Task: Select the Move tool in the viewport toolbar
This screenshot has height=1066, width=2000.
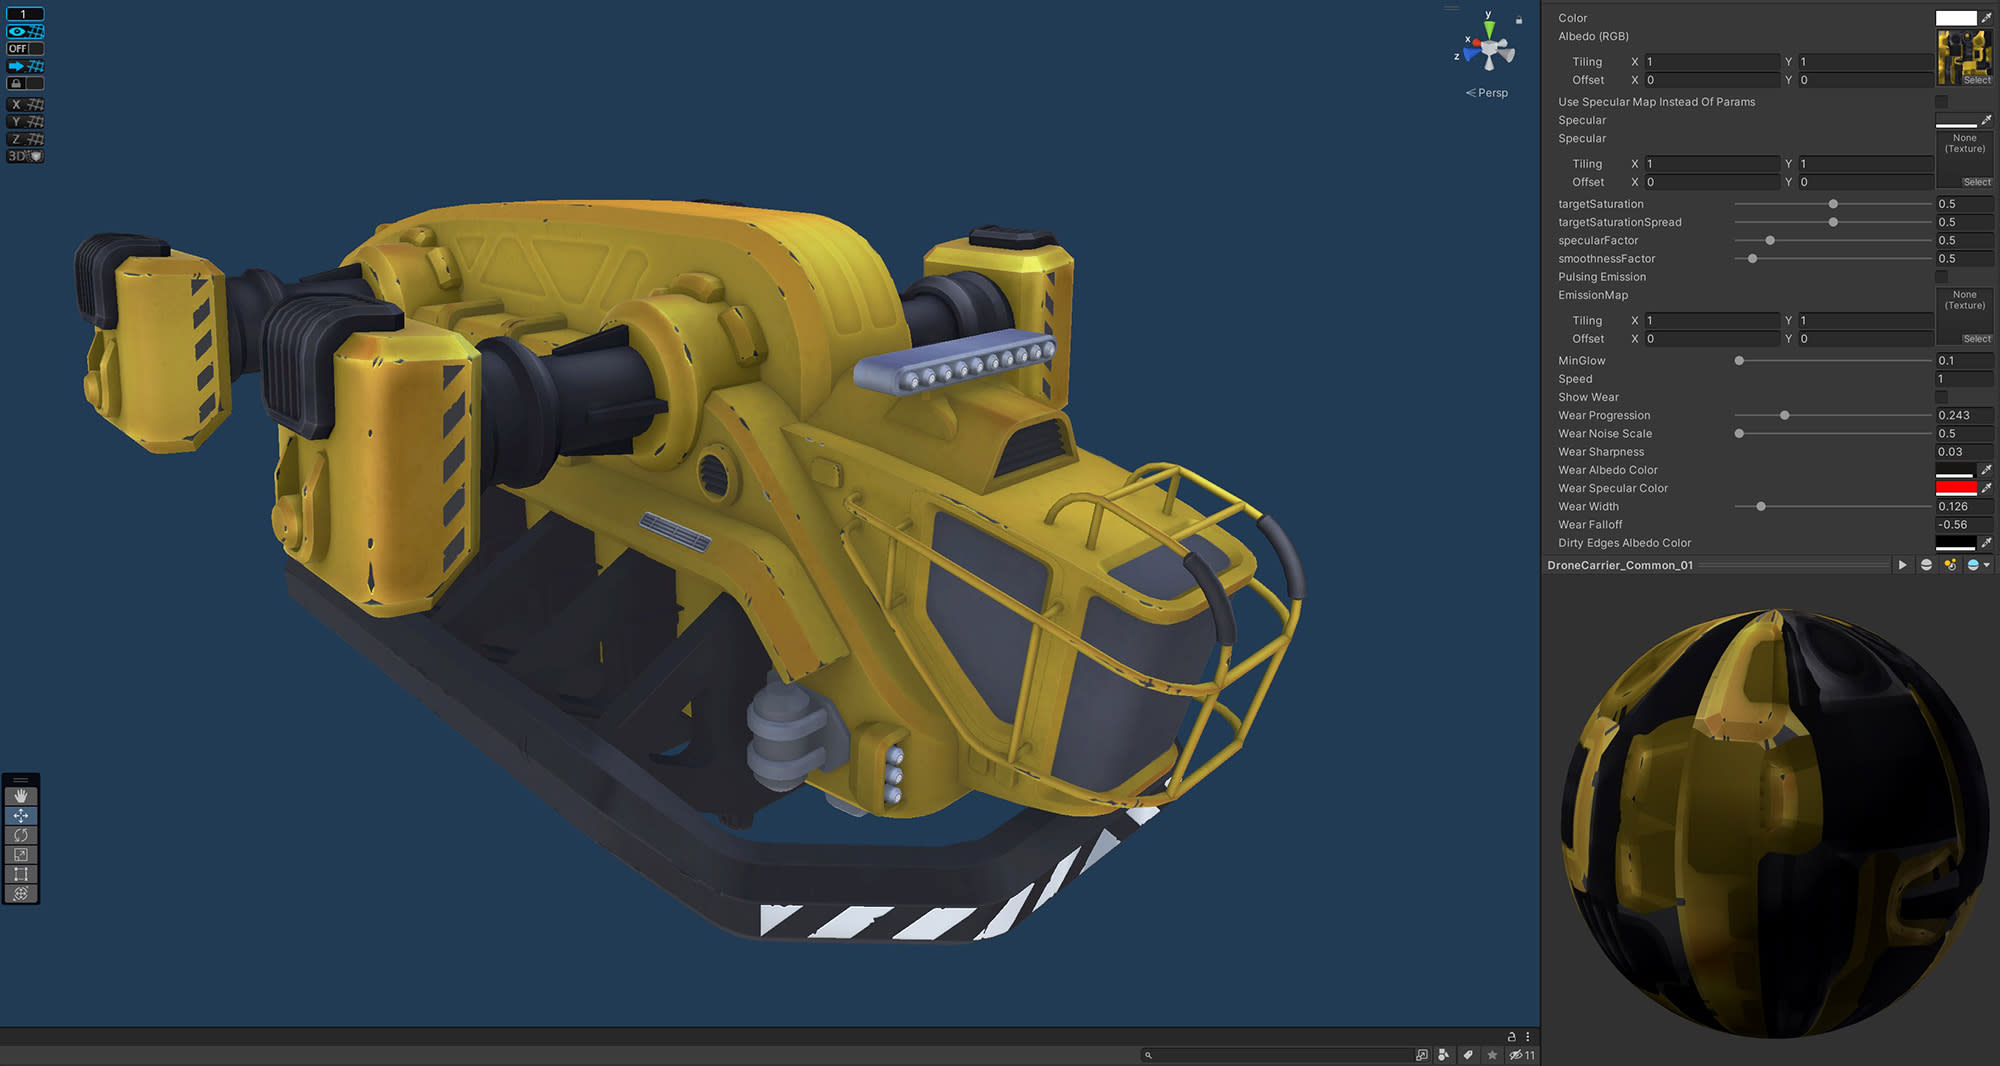Action: click(20, 815)
